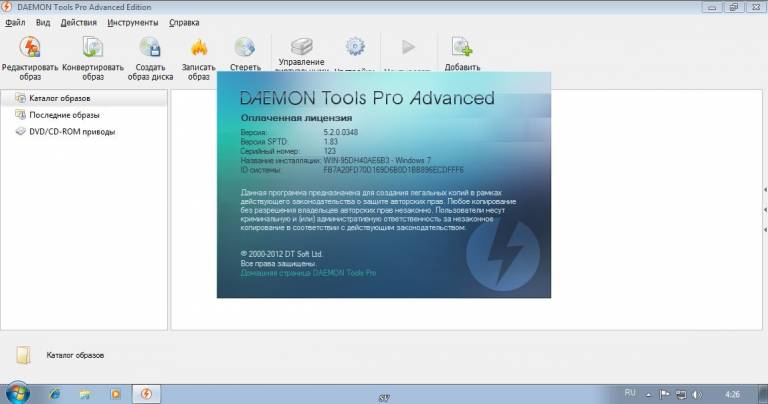The image size is (768, 404).
Task: Click the SPTD version value 1.83
Action: [331, 142]
